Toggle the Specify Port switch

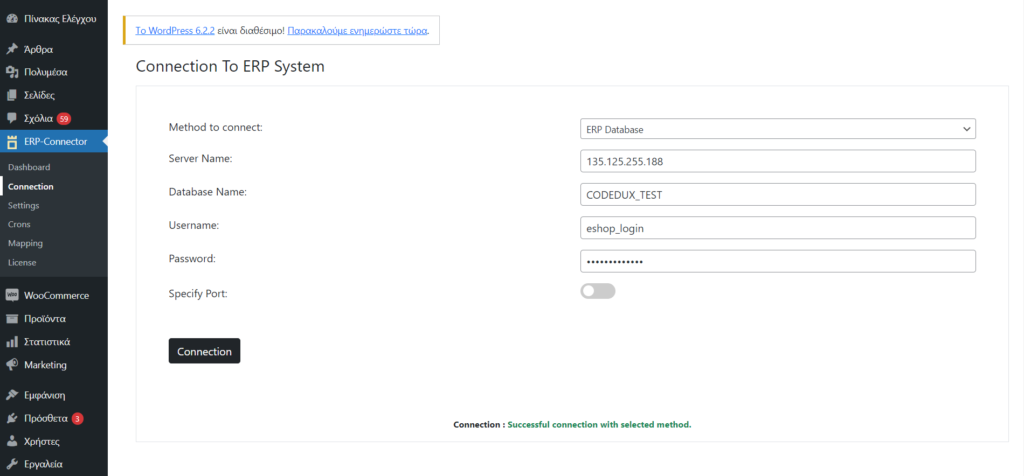598,291
